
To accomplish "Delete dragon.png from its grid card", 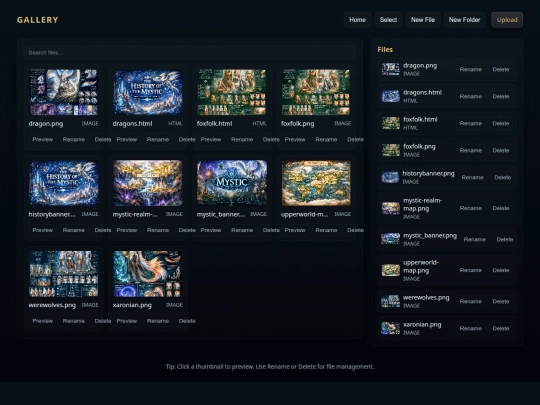I will pyautogui.click(x=103, y=139).
